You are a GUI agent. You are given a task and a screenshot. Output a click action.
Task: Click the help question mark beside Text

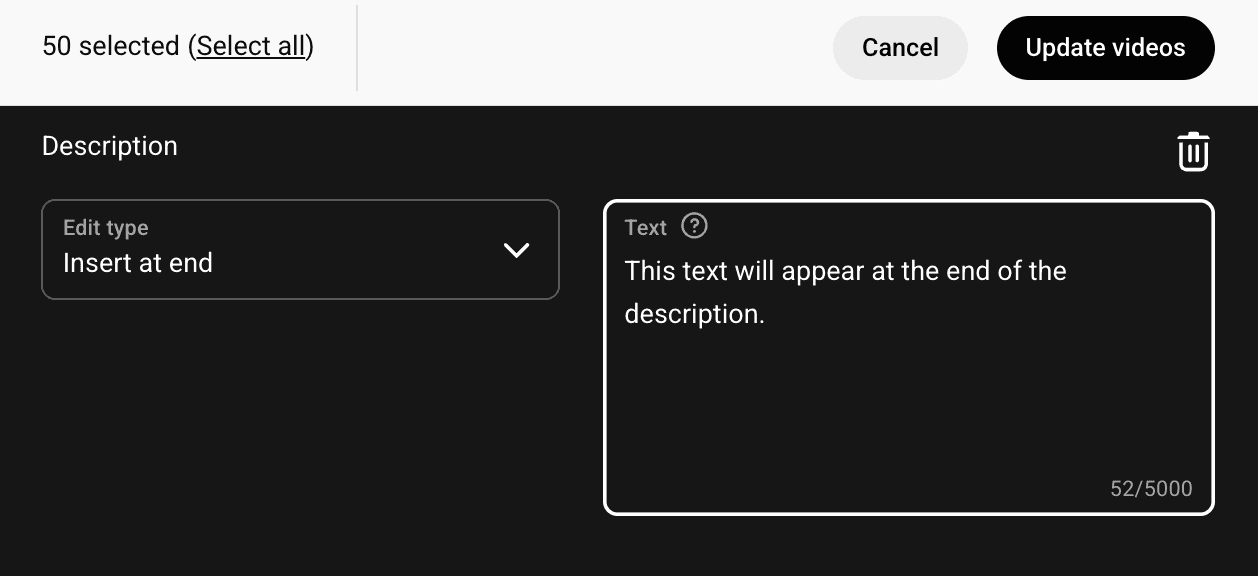click(694, 226)
